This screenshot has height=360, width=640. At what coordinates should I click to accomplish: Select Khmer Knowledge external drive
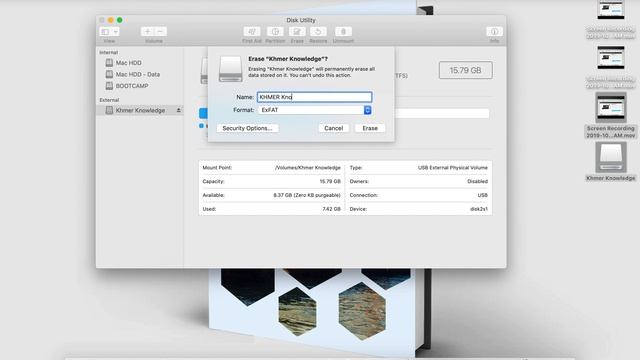pos(140,110)
